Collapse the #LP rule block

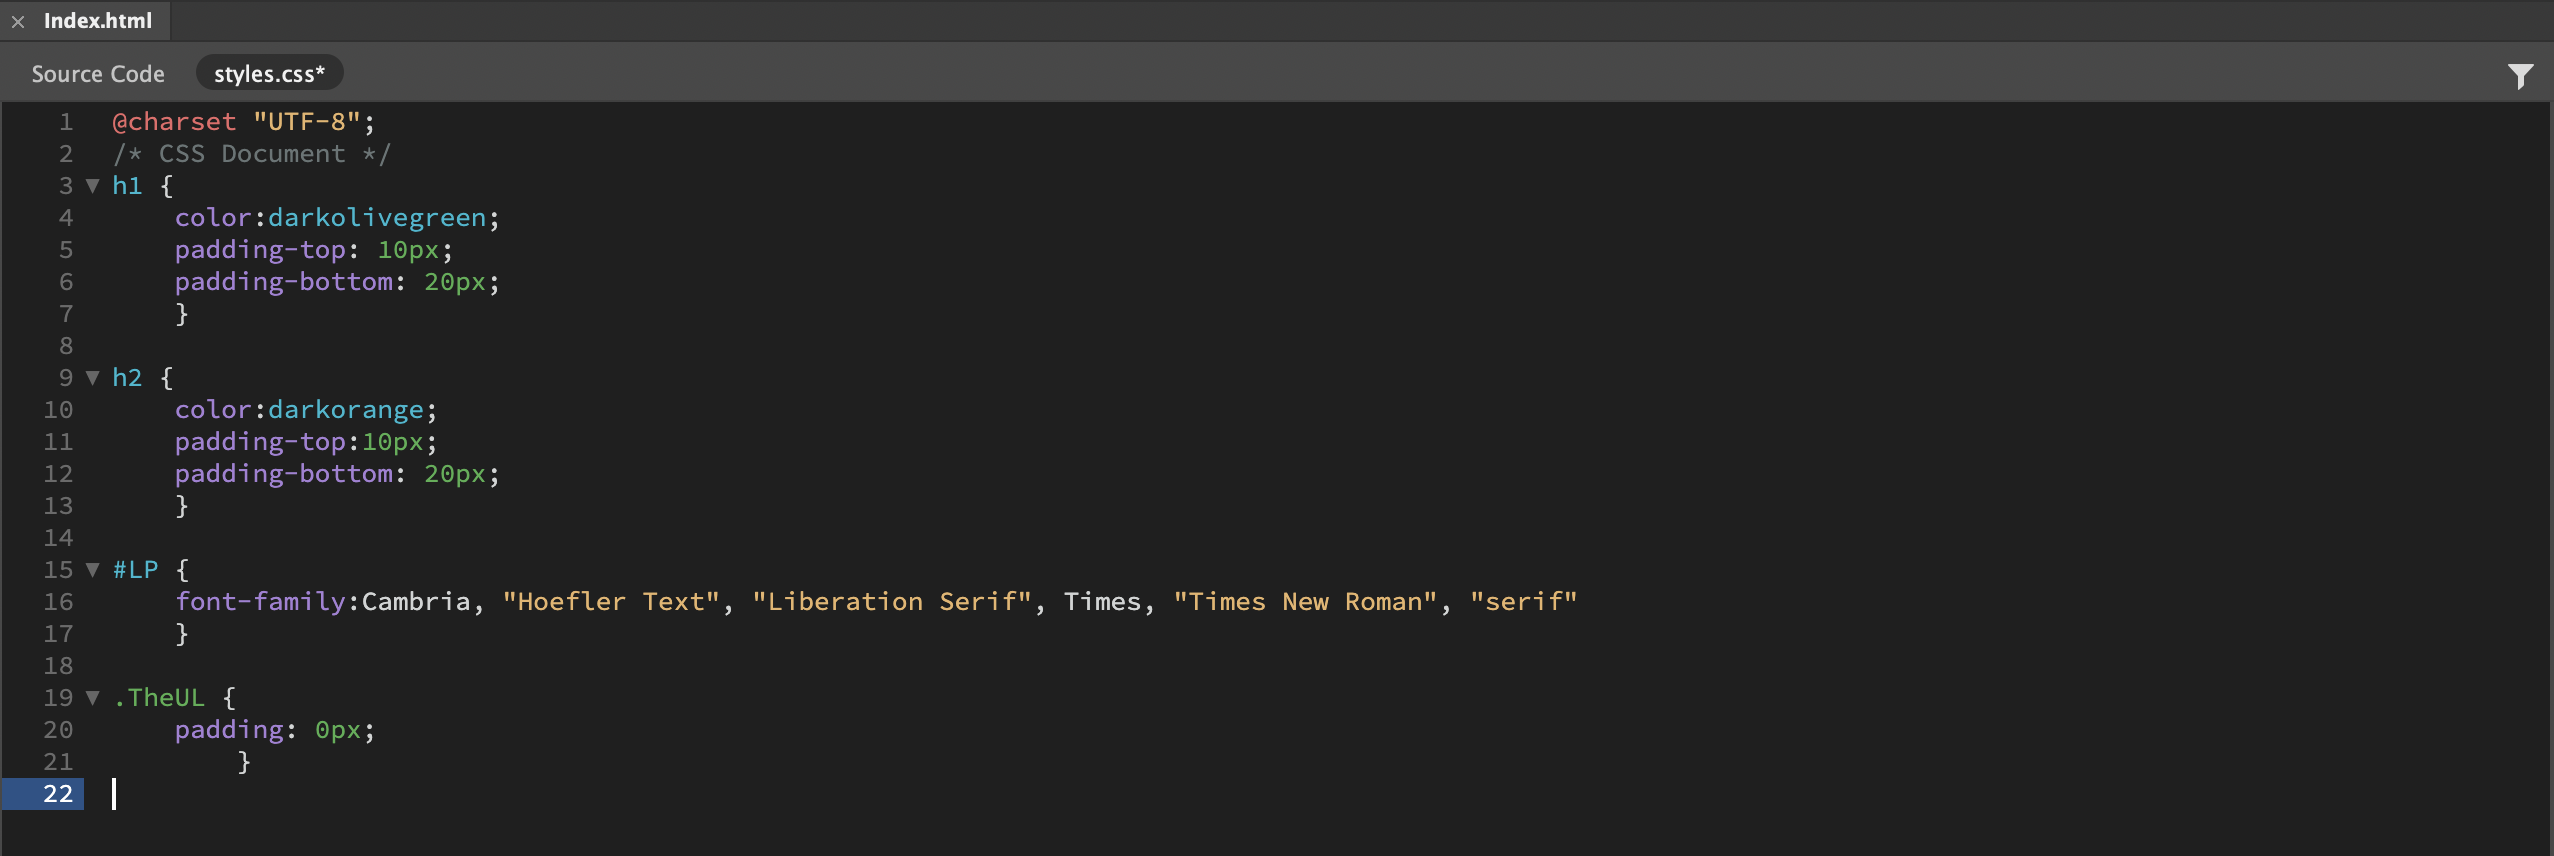coord(93,570)
